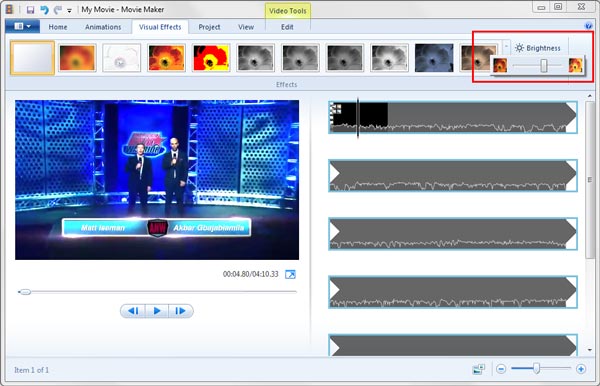This screenshot has height=386, width=600.
Task: Select the No effect thumbnail
Action: pos(33,58)
